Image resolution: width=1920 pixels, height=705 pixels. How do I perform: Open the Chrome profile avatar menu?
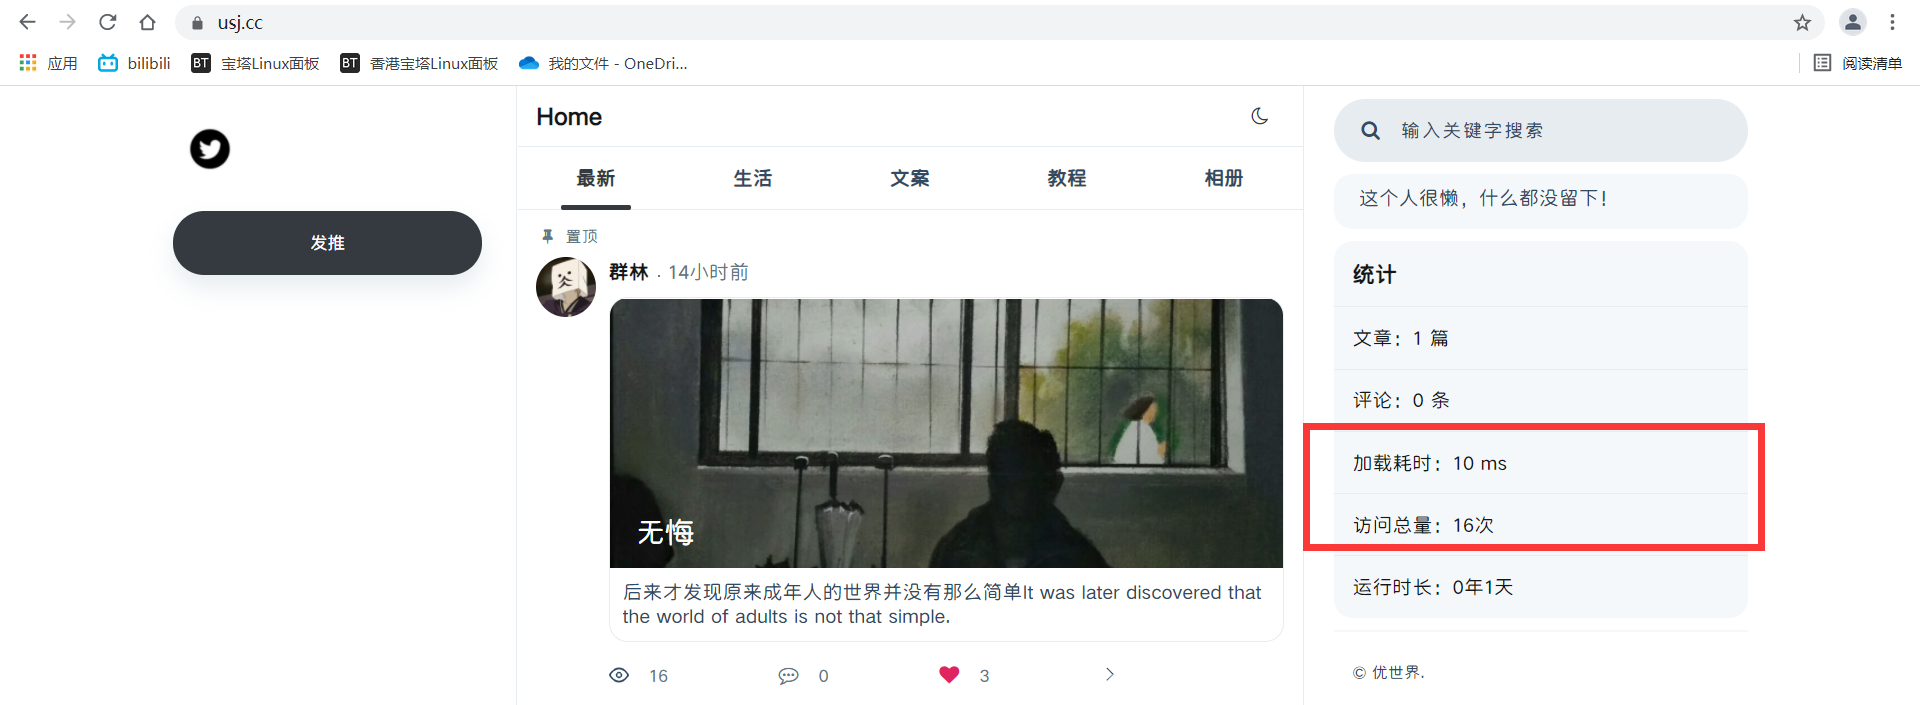click(1853, 22)
